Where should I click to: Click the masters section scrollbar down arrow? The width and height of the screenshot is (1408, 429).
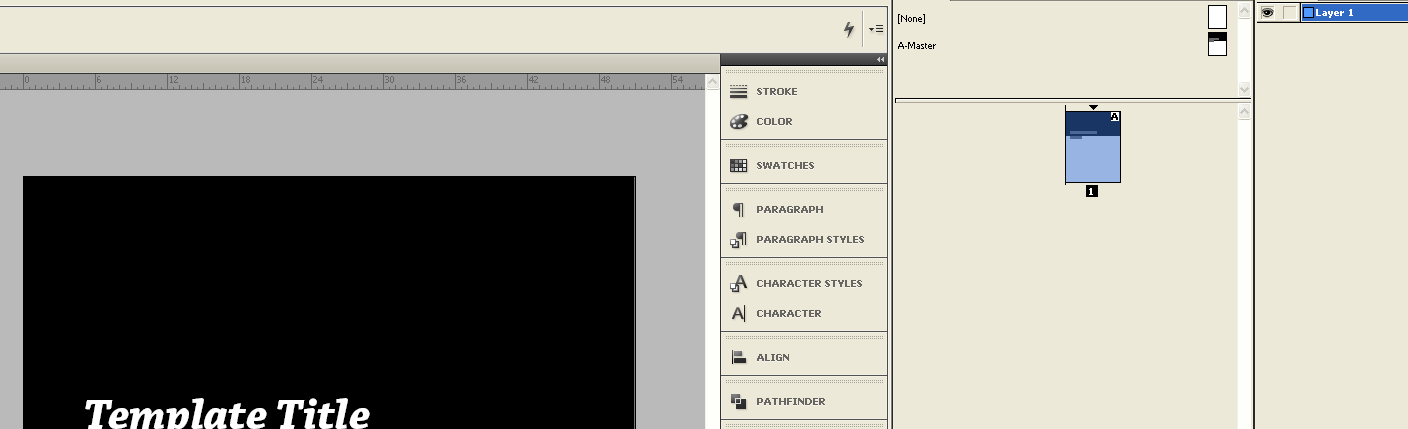coord(1245,89)
